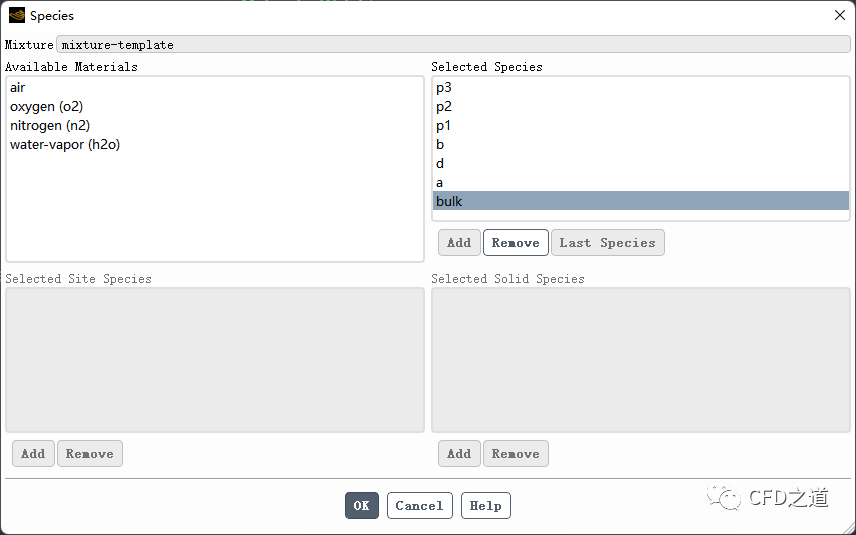Click the Fluent logo icon in title bar
856x535 pixels.
coord(16,15)
